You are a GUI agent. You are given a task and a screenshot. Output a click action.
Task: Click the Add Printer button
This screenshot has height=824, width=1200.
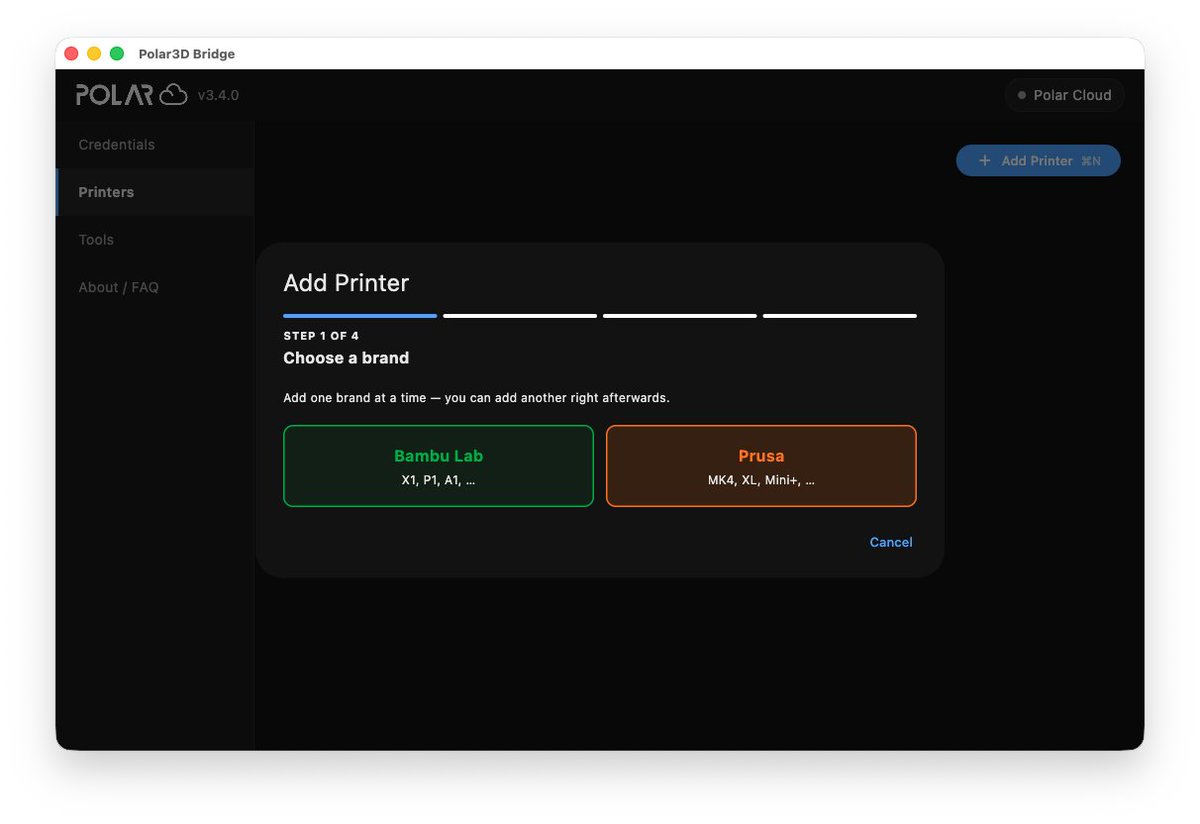coord(1038,161)
